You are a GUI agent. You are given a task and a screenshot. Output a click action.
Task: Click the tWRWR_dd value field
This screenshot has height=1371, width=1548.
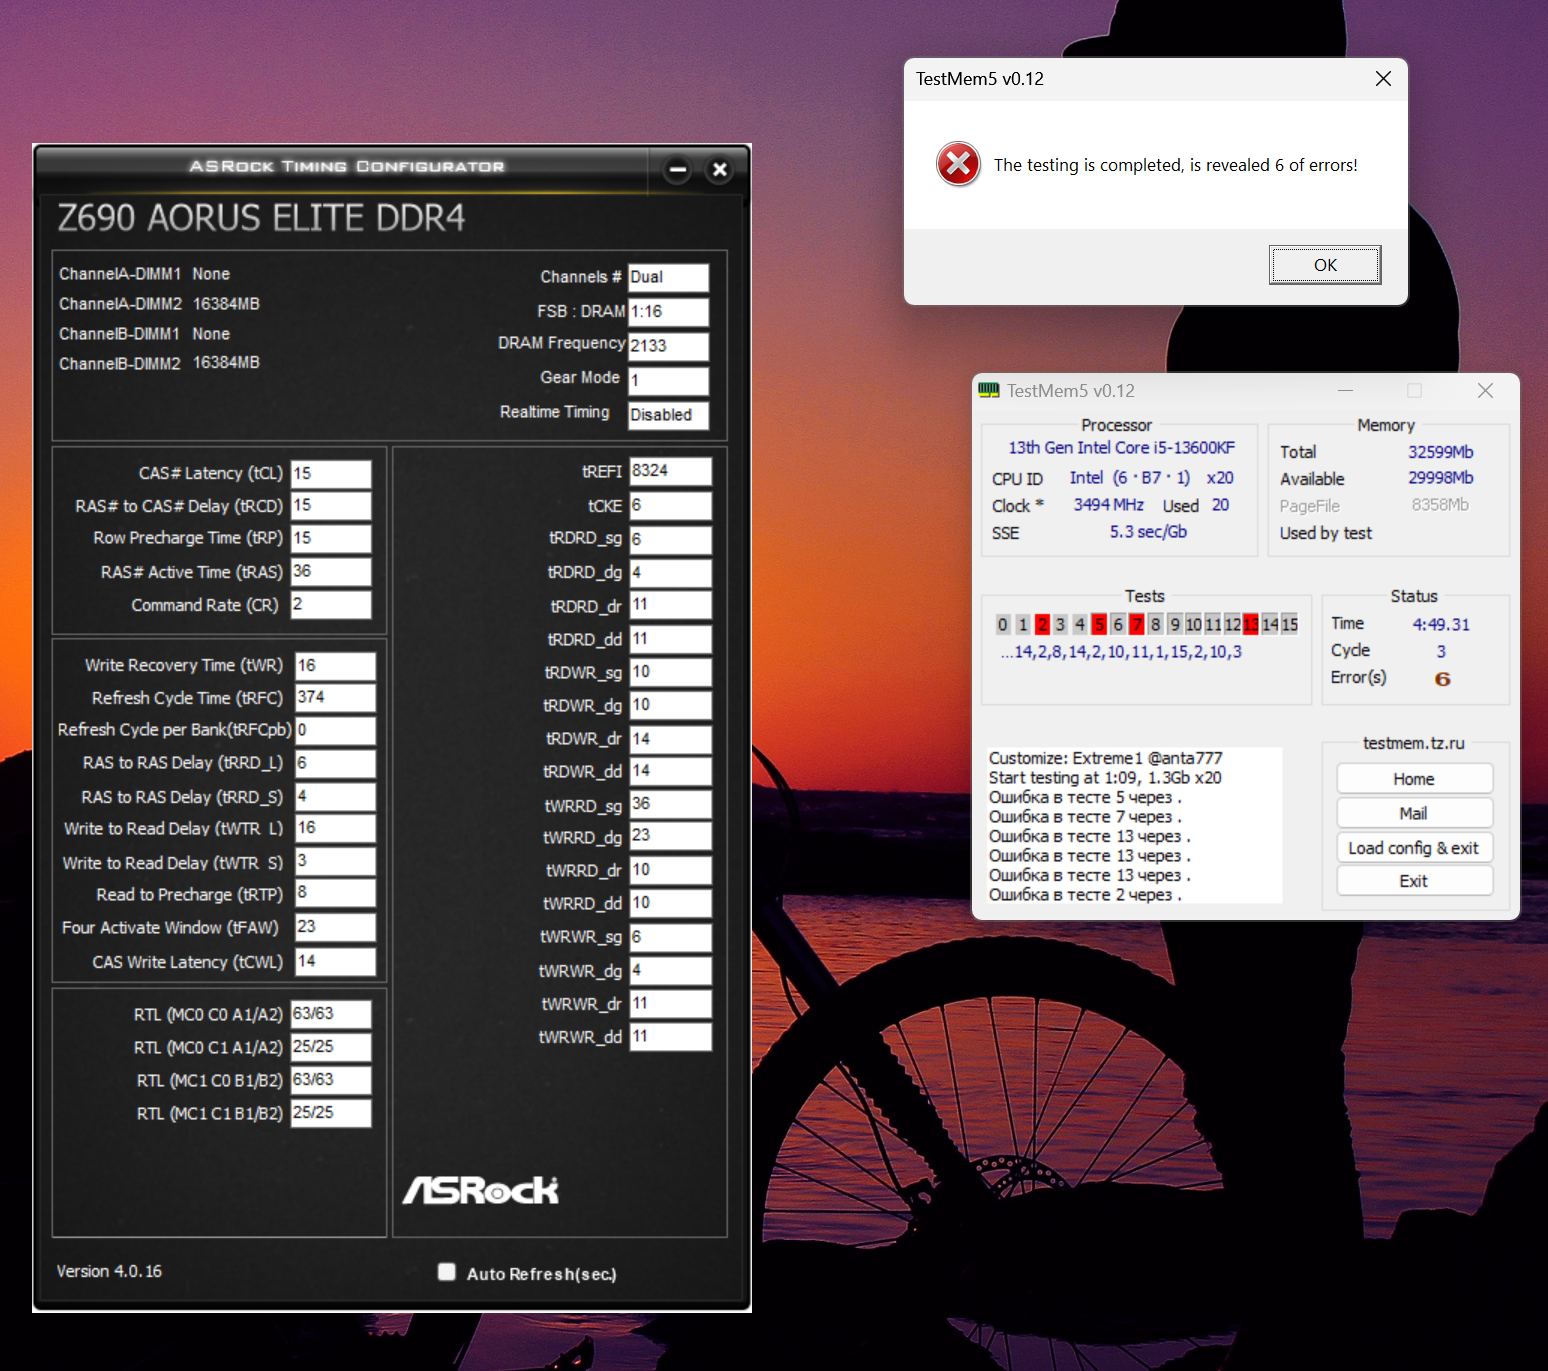pyautogui.click(x=671, y=1037)
